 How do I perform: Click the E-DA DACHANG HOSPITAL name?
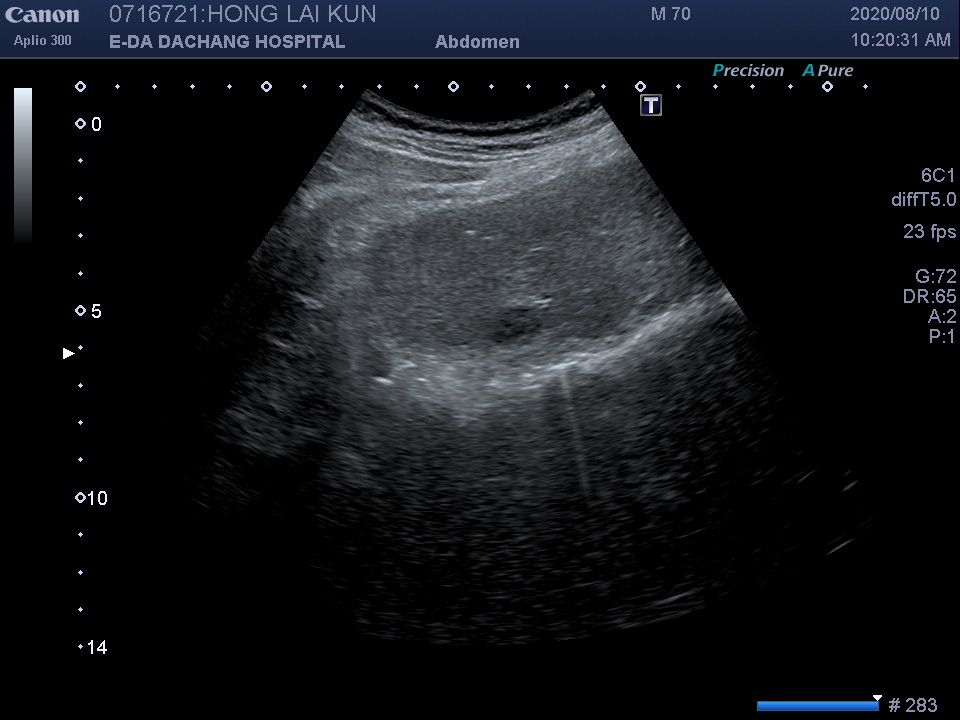pos(227,42)
